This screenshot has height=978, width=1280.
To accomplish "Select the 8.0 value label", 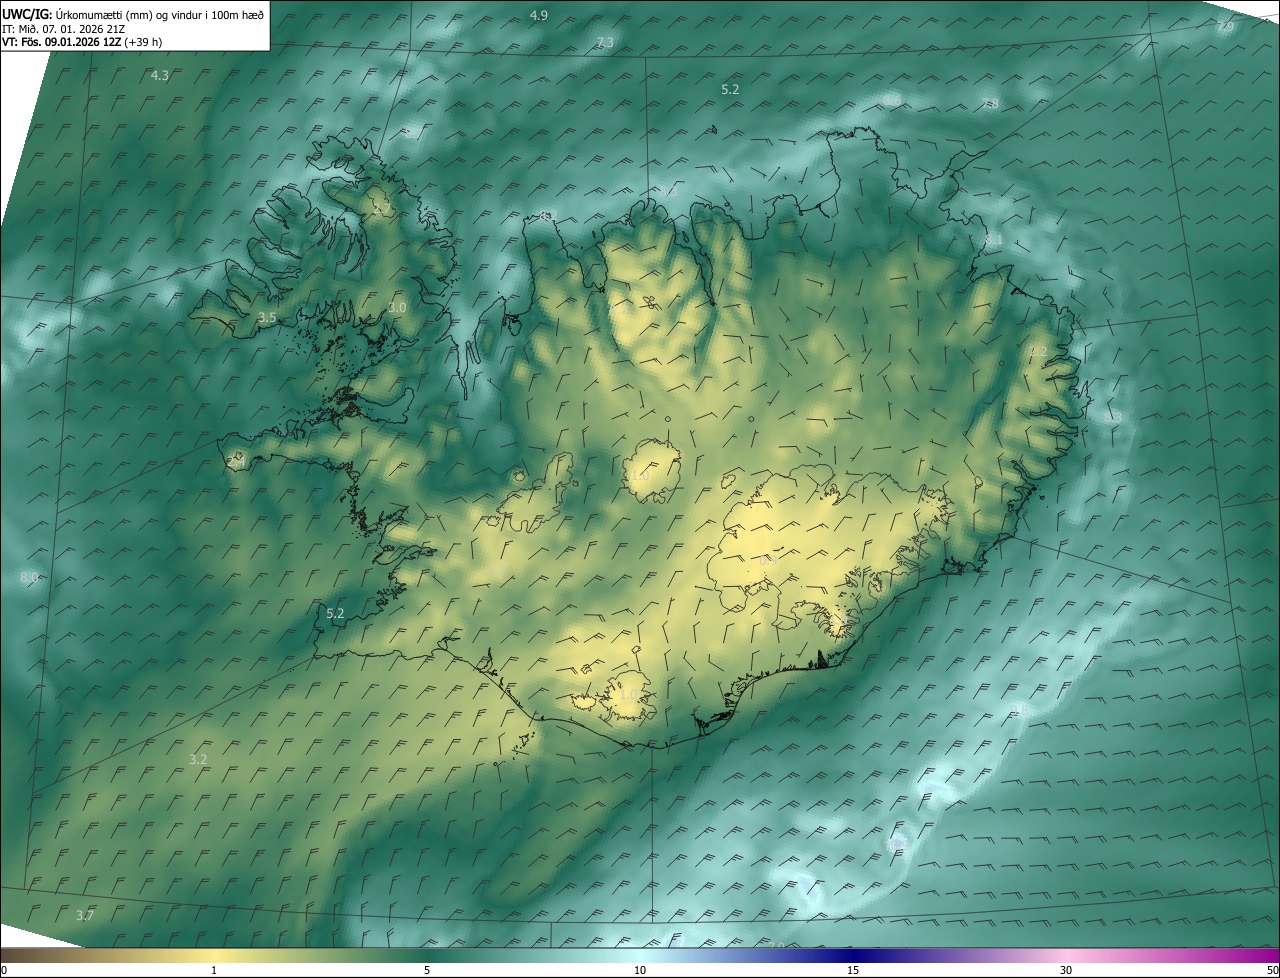I will point(29,578).
